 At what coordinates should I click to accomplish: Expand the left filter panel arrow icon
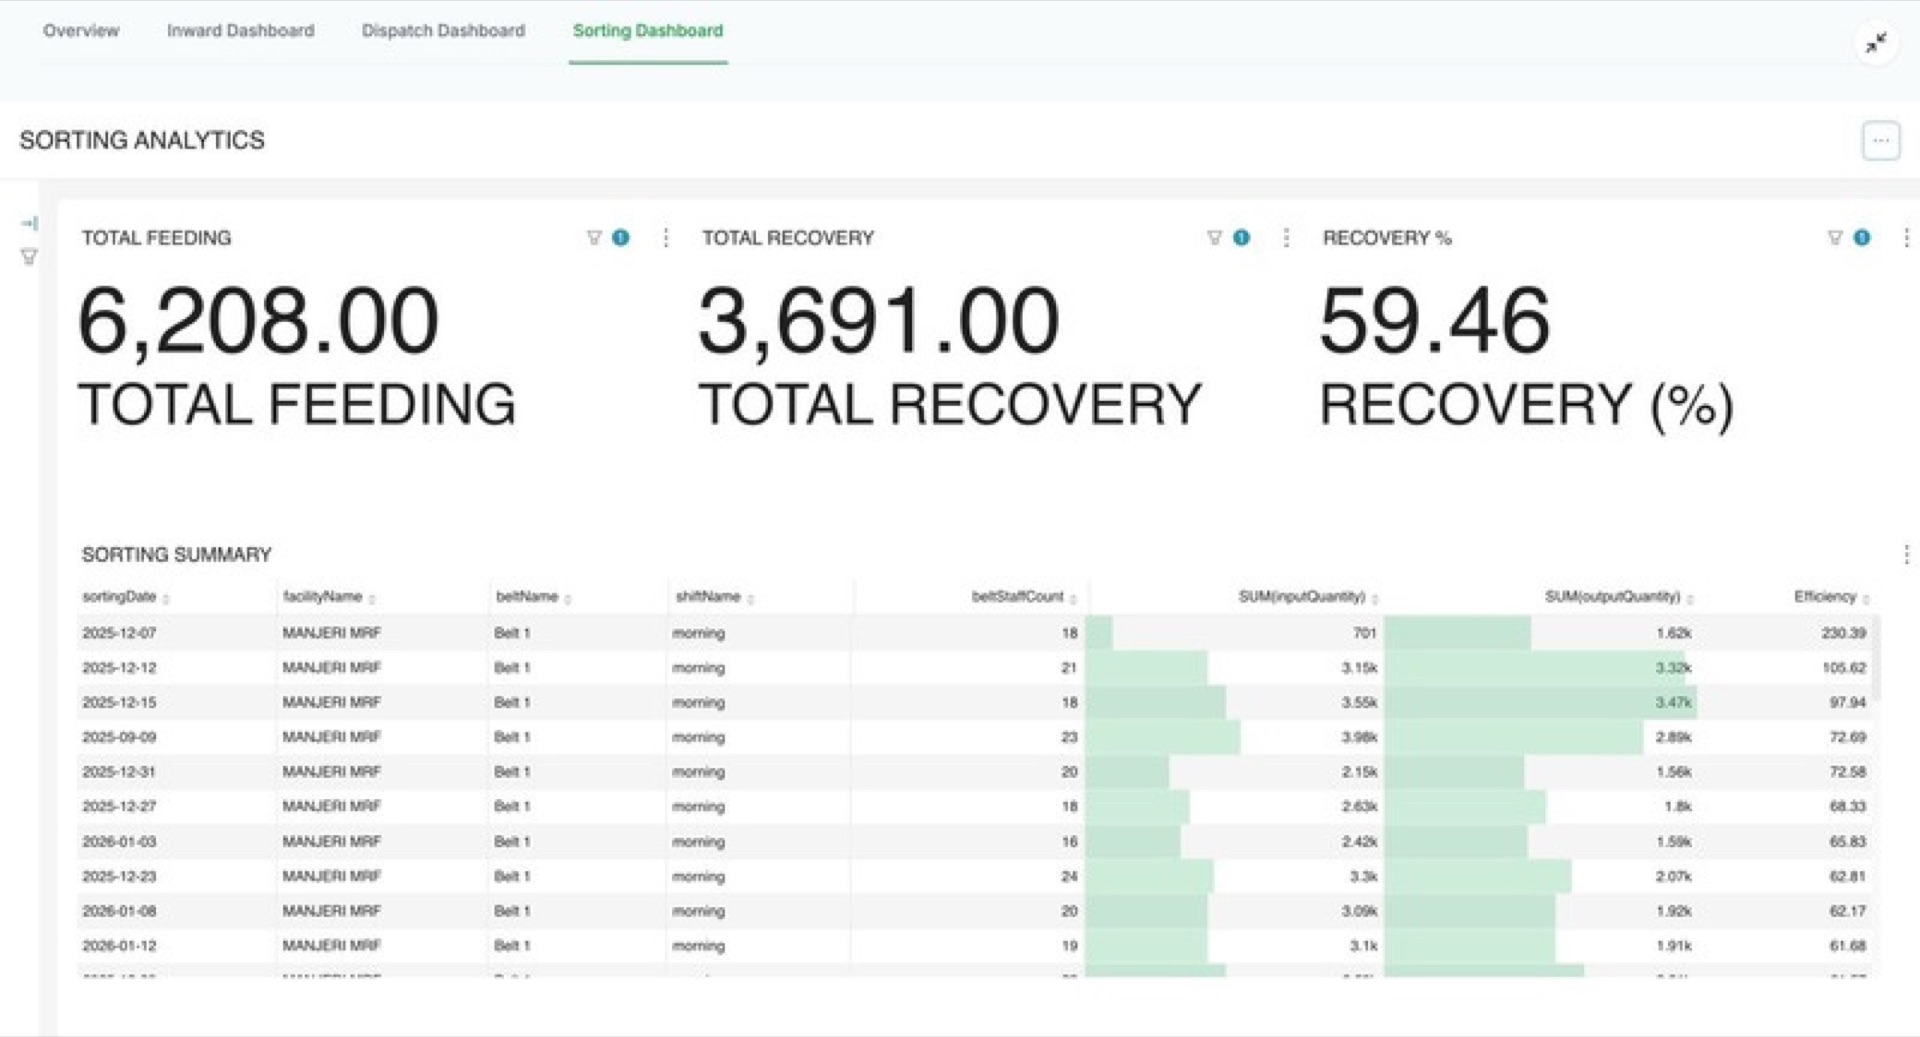[29, 223]
